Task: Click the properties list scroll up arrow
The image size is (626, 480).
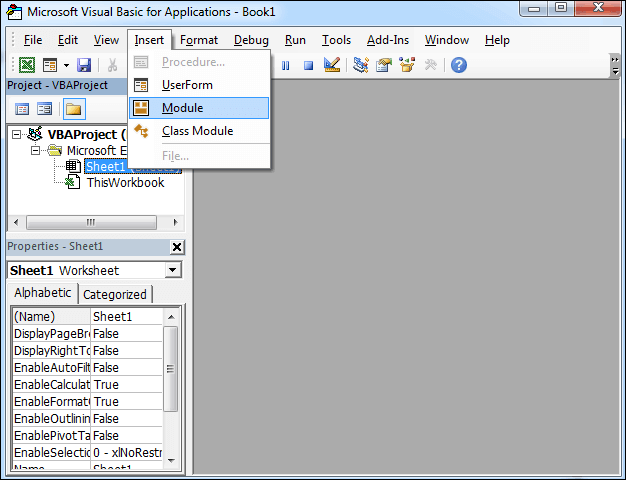Action: 171,317
